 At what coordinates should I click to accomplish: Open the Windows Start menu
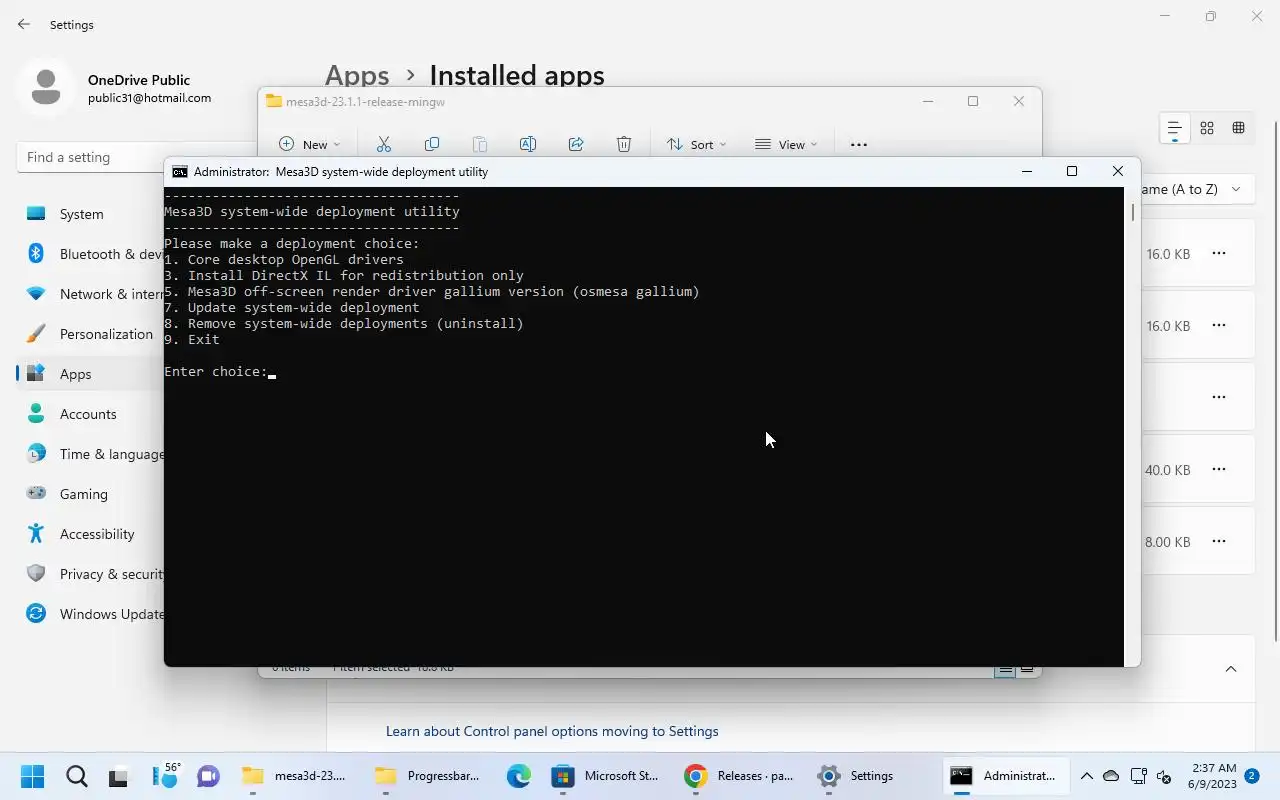click(x=33, y=776)
